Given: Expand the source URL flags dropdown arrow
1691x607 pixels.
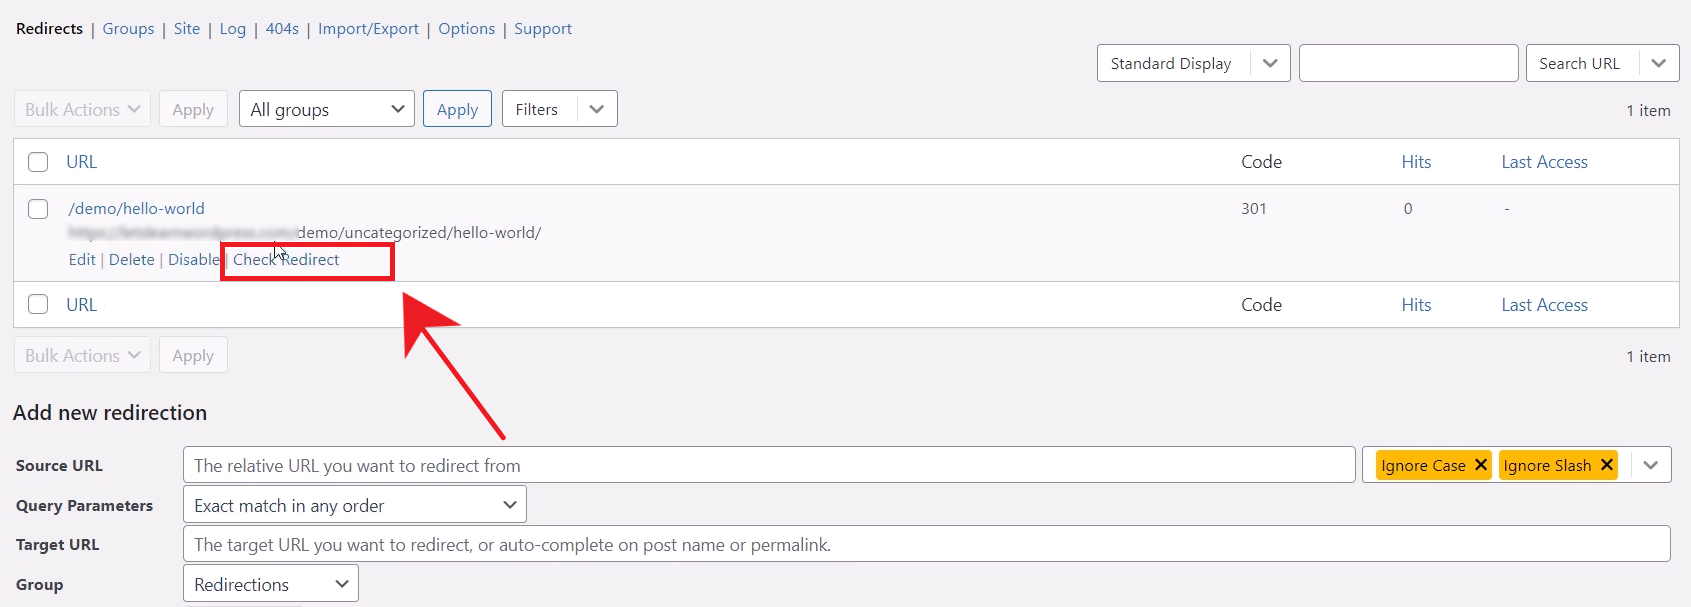Looking at the screenshot, I should pyautogui.click(x=1651, y=465).
